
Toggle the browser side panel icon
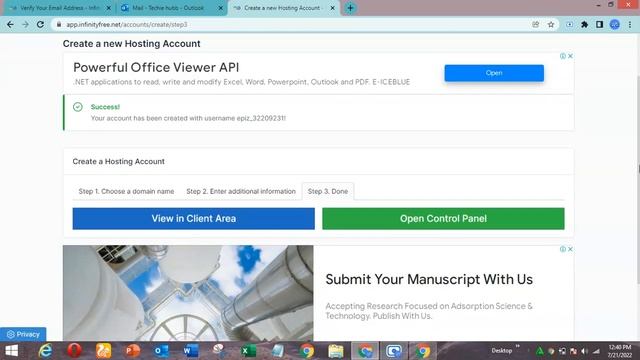[x=599, y=24]
